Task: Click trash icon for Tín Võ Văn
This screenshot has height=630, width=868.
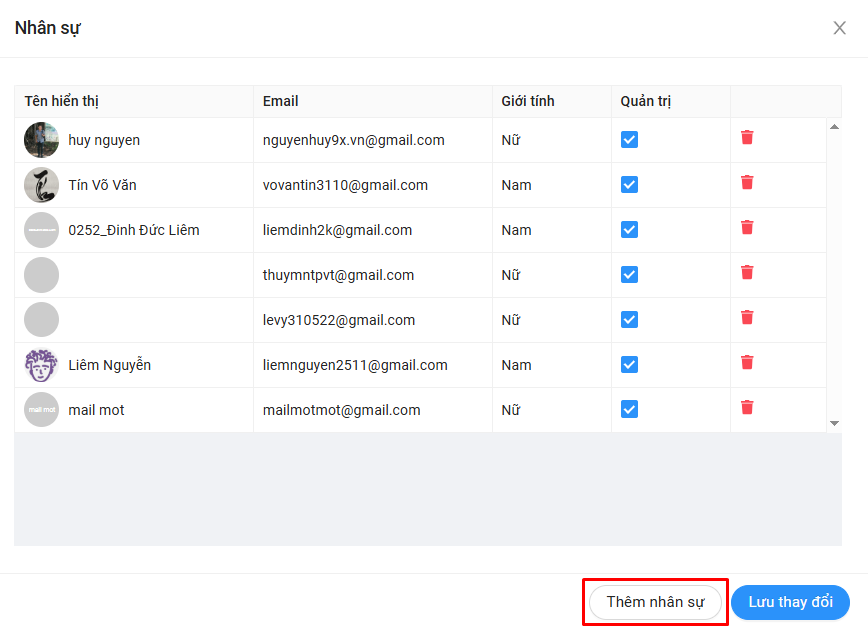Action: click(747, 183)
